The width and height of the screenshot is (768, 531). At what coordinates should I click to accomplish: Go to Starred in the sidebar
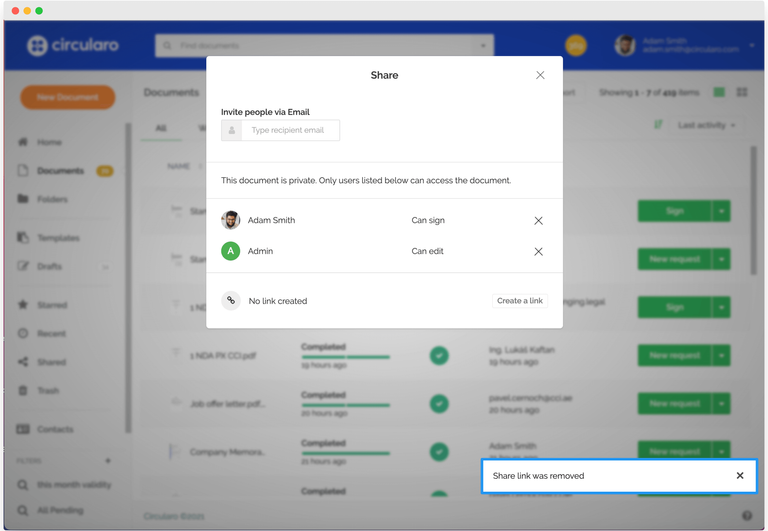pos(51,305)
